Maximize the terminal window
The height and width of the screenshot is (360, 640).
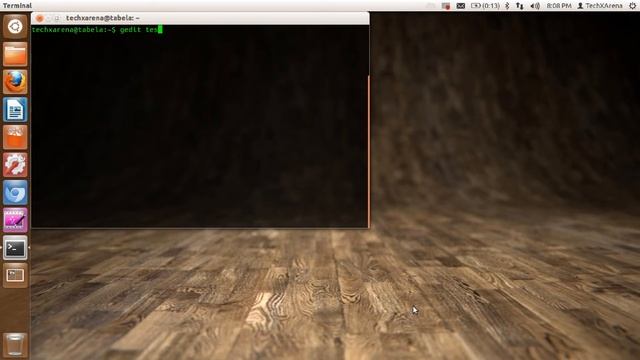[57, 18]
